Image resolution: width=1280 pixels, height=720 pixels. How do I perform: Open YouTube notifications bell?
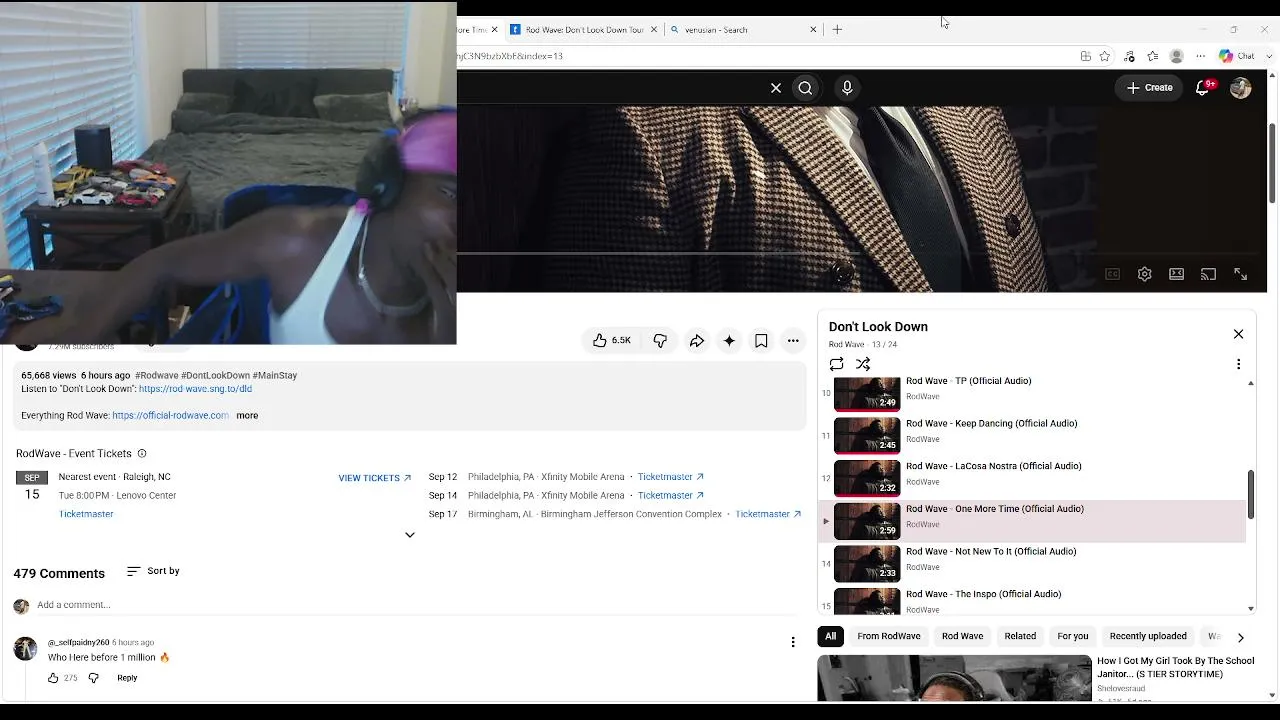point(1203,88)
